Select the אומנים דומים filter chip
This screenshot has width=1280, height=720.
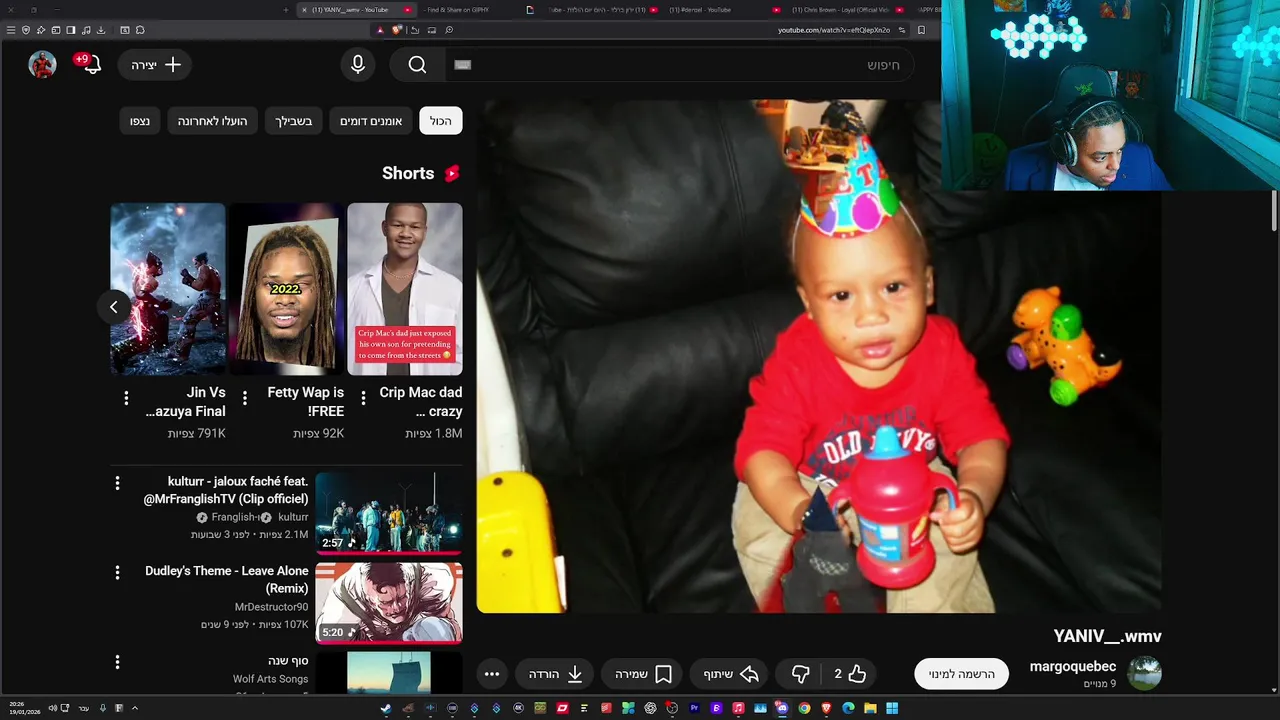[371, 121]
